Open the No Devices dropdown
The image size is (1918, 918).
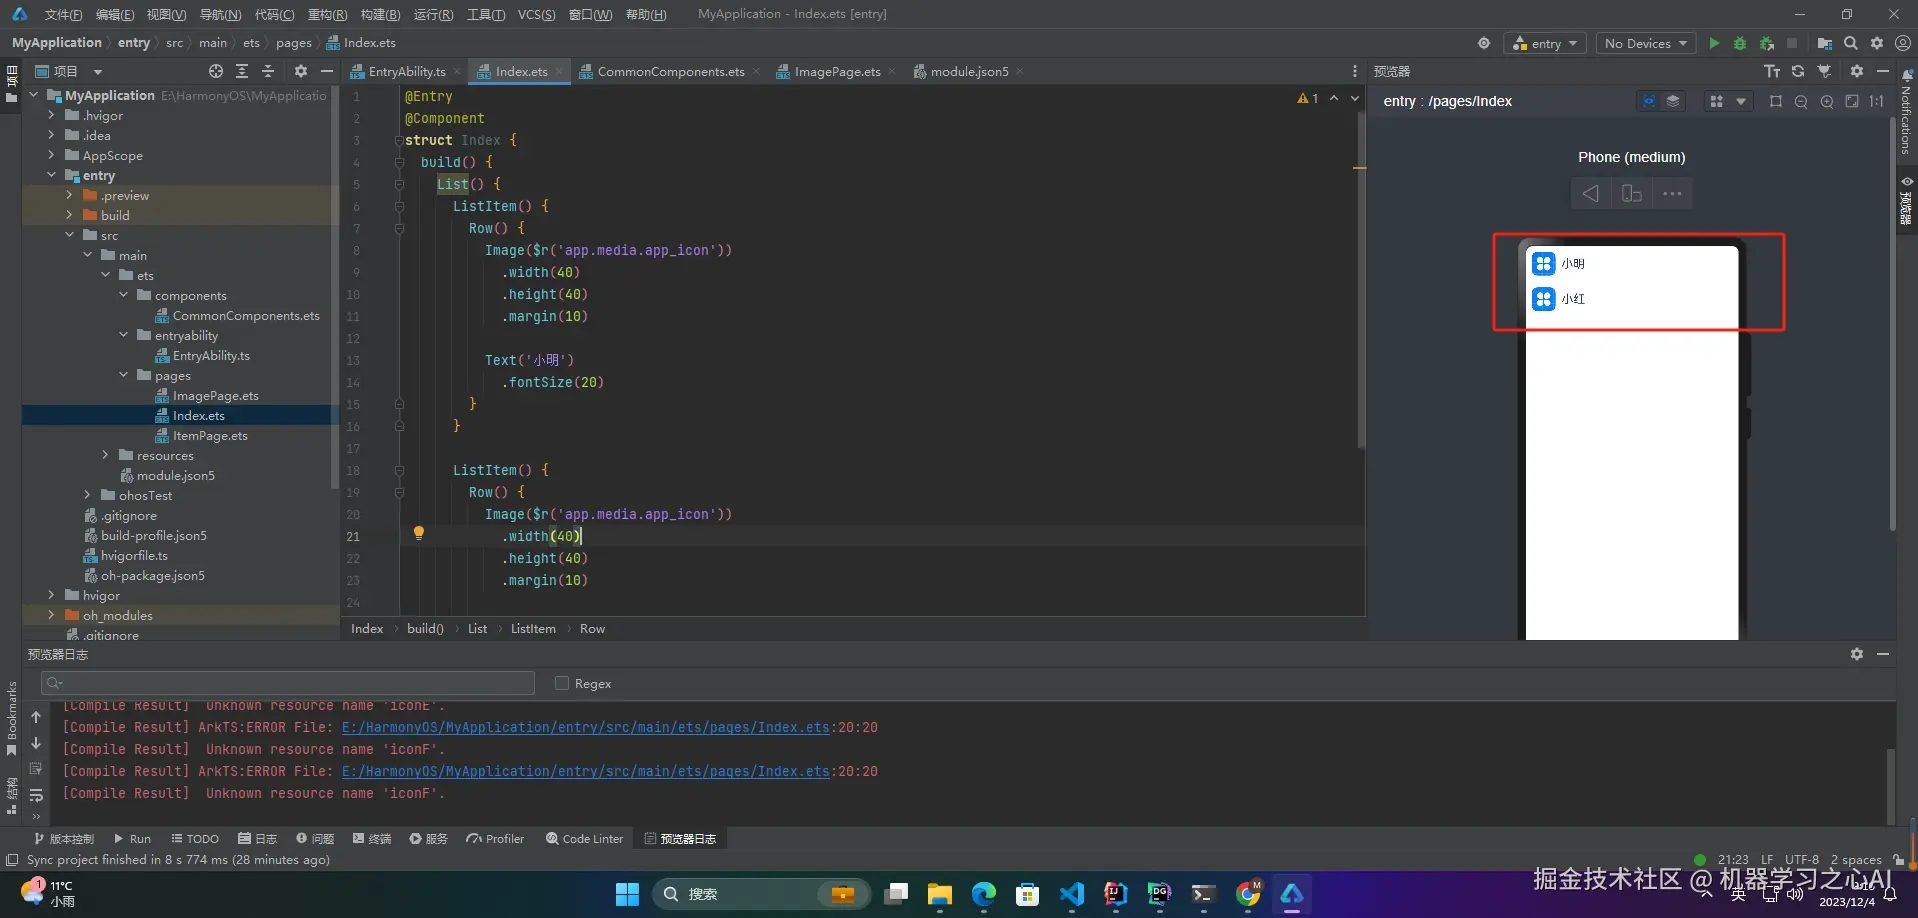pos(1645,43)
